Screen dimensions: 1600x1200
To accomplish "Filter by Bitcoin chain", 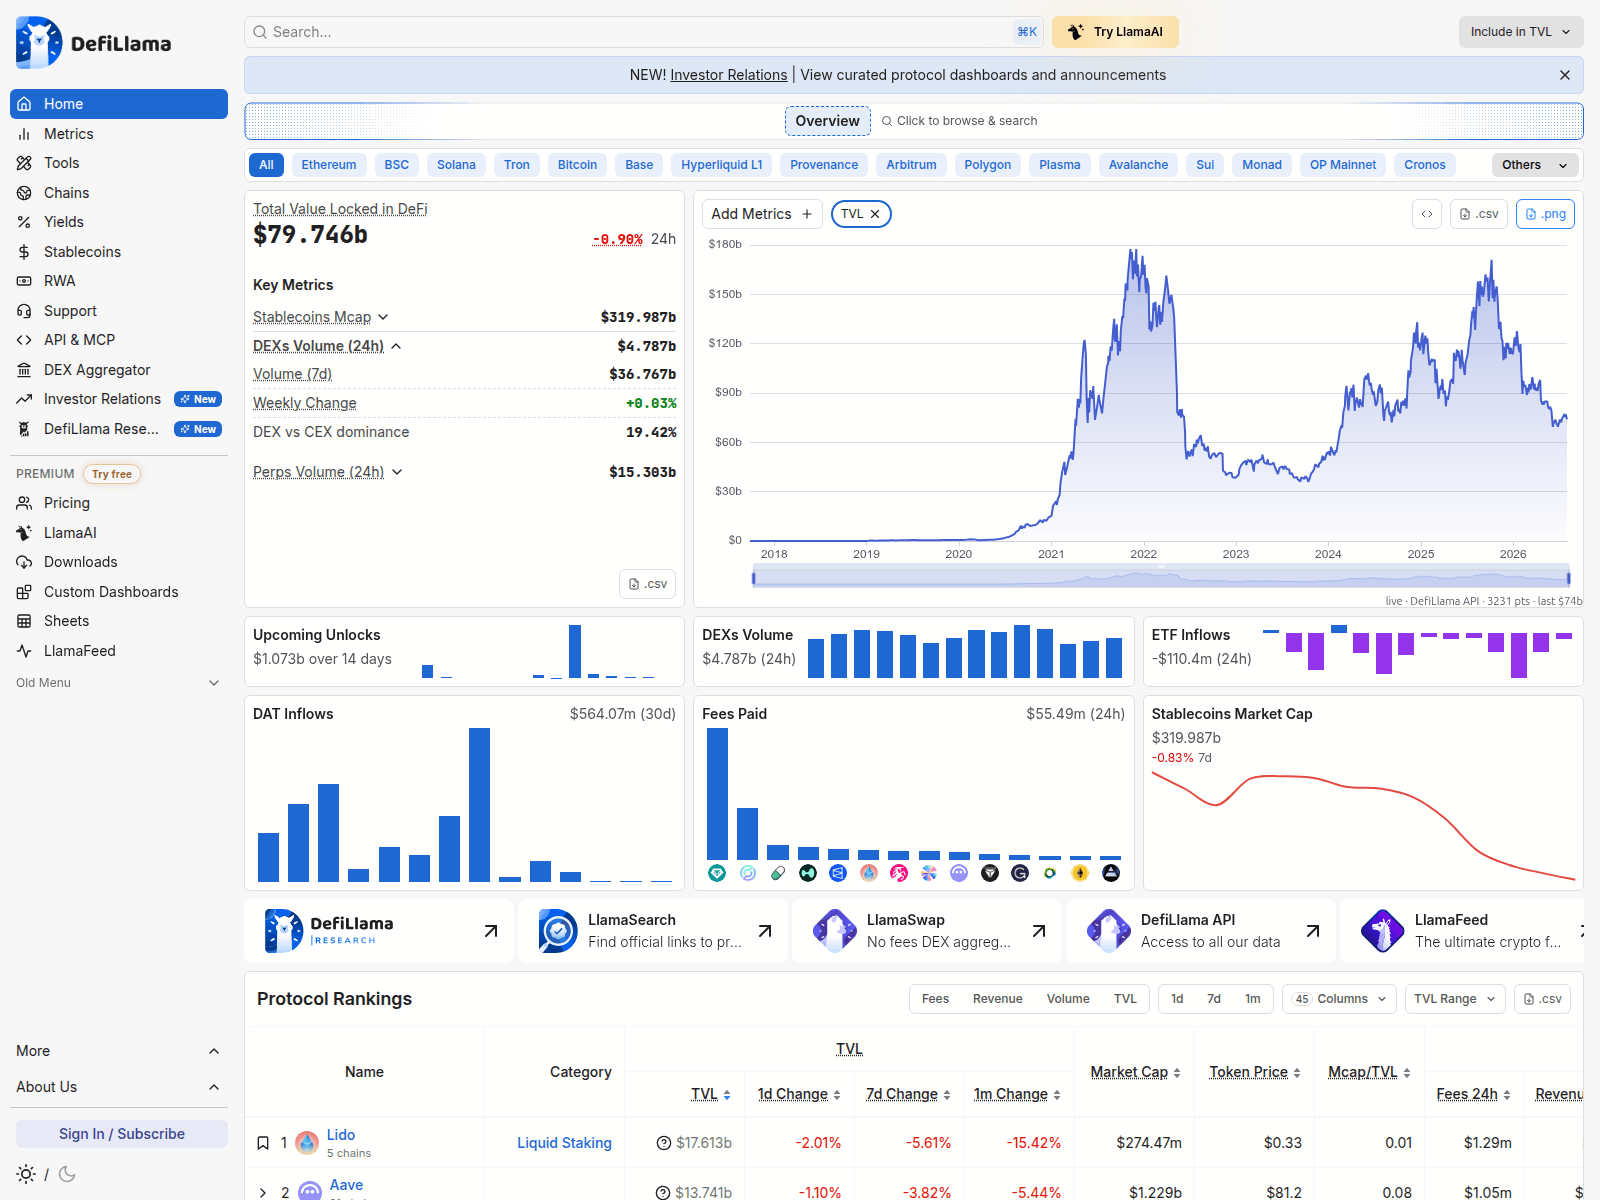I will pos(577,165).
